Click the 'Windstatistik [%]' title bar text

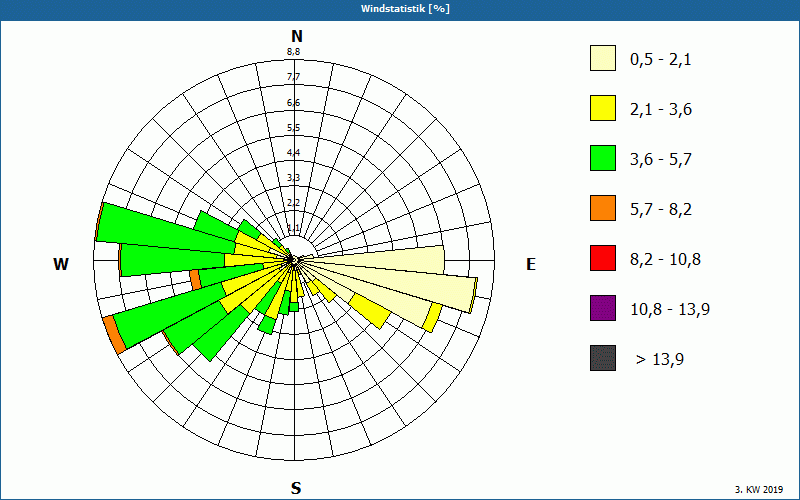405,9
